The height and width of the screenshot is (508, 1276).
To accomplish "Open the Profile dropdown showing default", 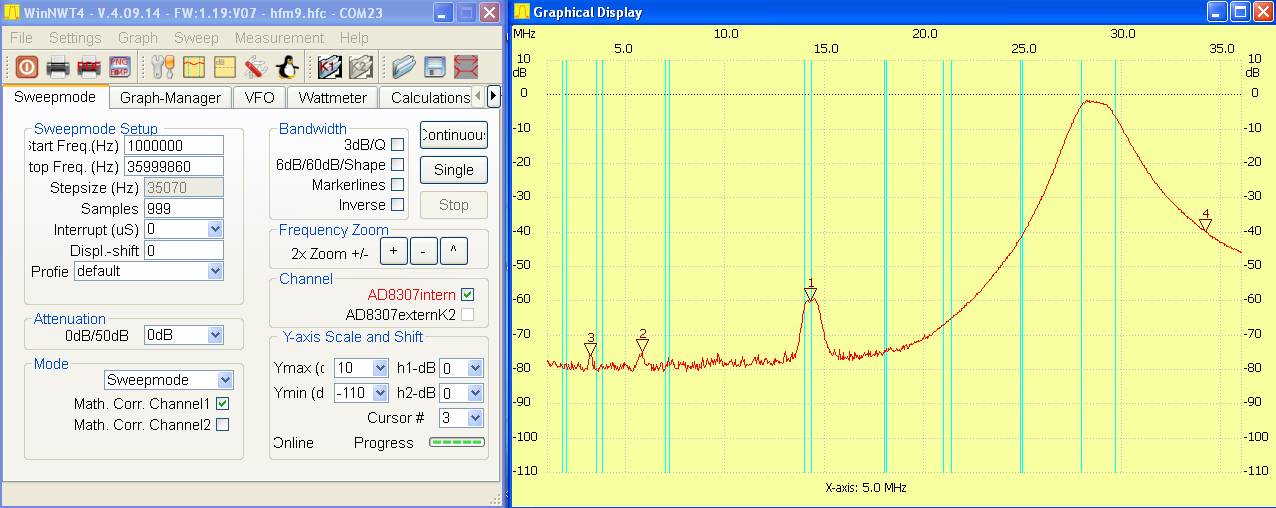I will pos(214,271).
